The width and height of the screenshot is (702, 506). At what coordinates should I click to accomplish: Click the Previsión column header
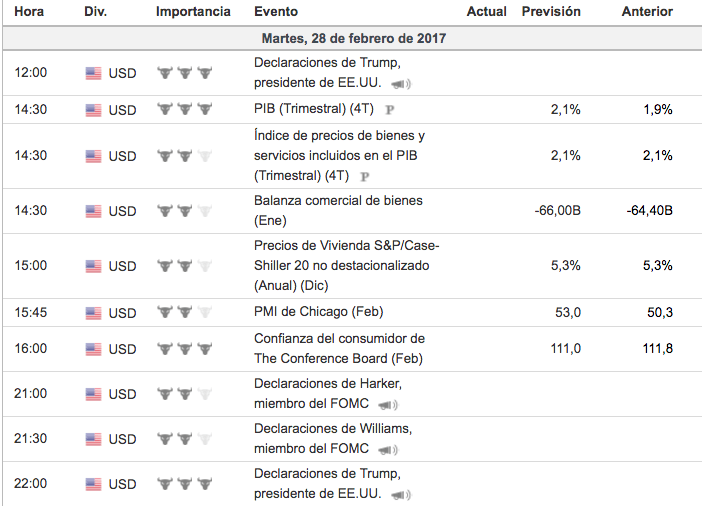pyautogui.click(x=551, y=12)
